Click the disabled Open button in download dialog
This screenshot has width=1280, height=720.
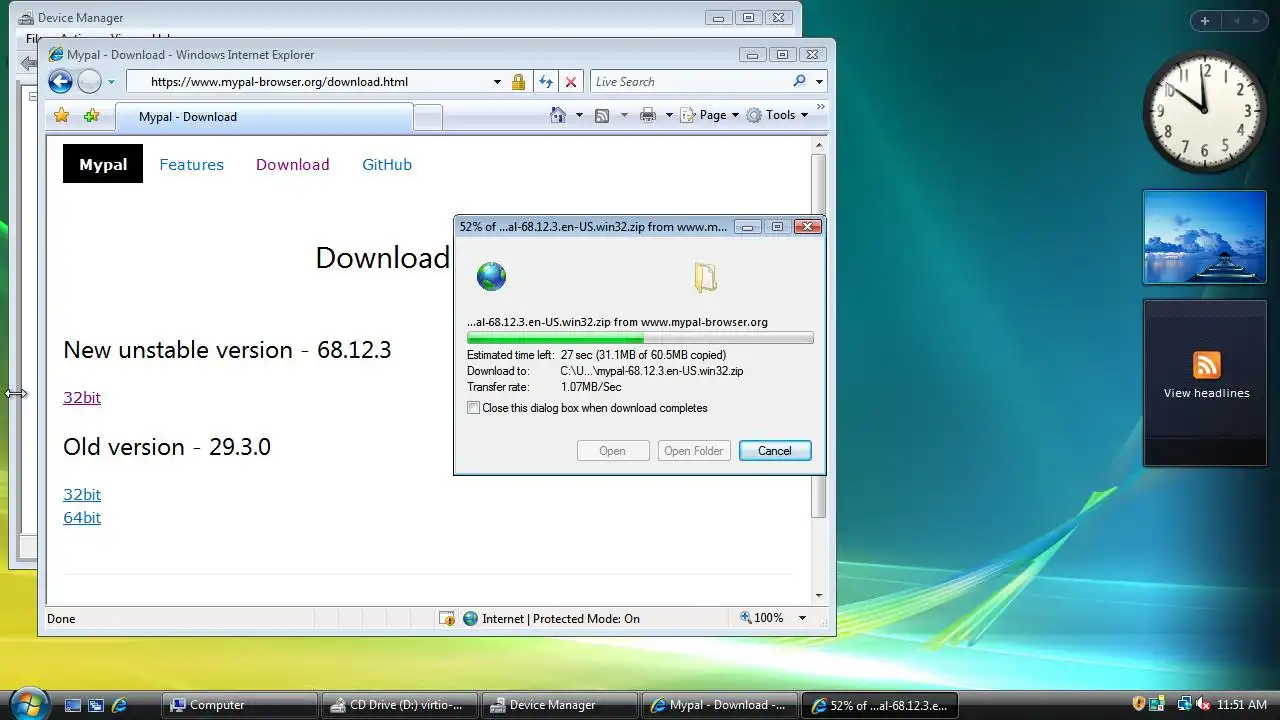pos(613,451)
